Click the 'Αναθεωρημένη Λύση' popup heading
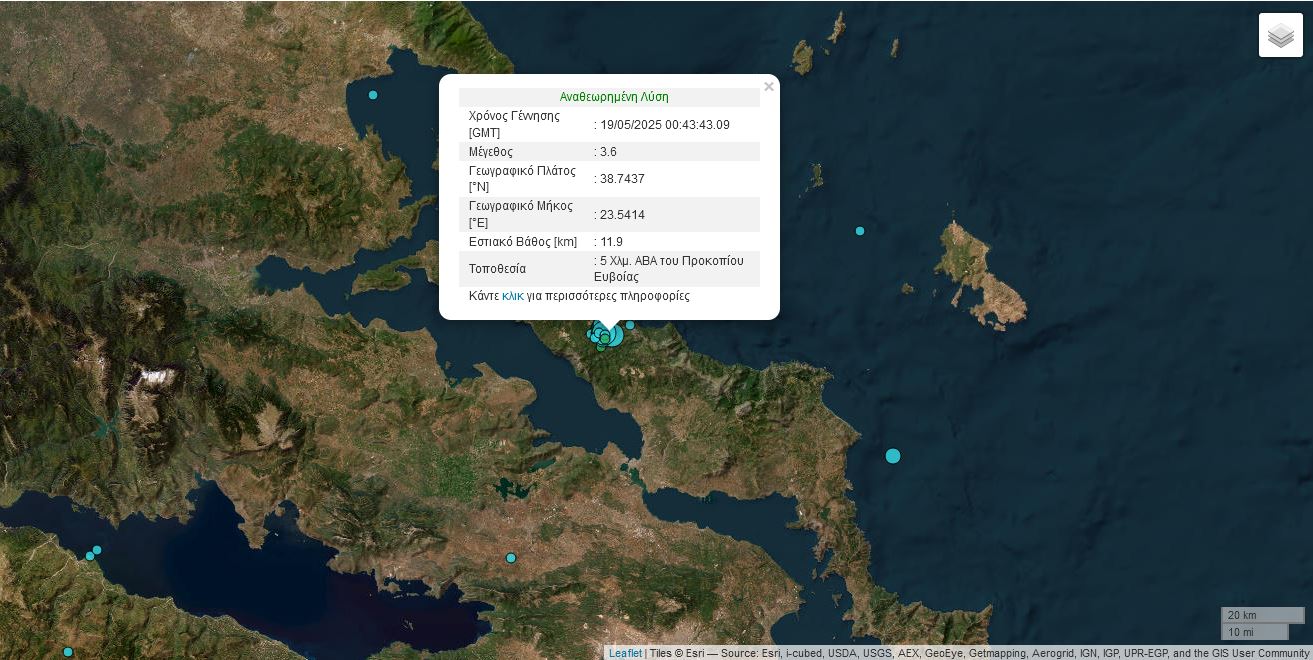Image resolution: width=1313 pixels, height=660 pixels. click(x=614, y=97)
